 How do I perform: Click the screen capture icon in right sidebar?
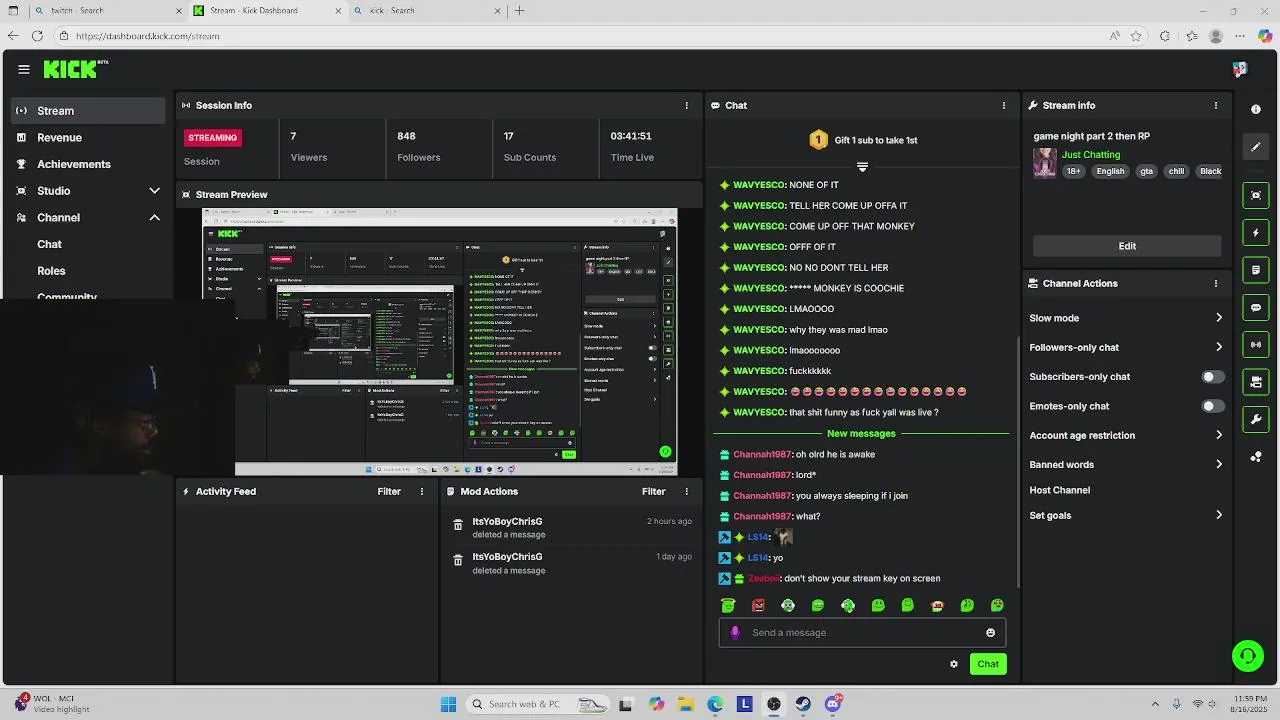point(1256,195)
